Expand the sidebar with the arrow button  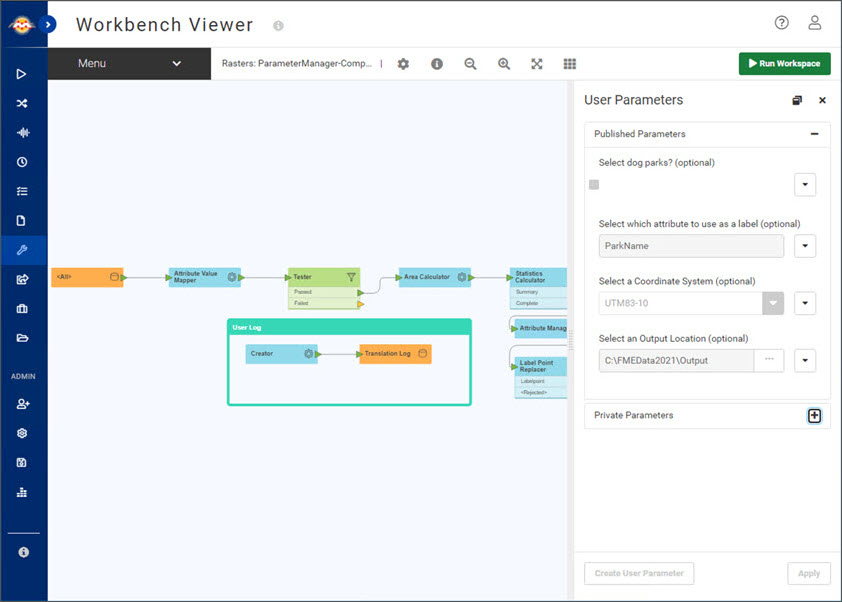pyautogui.click(x=48, y=24)
